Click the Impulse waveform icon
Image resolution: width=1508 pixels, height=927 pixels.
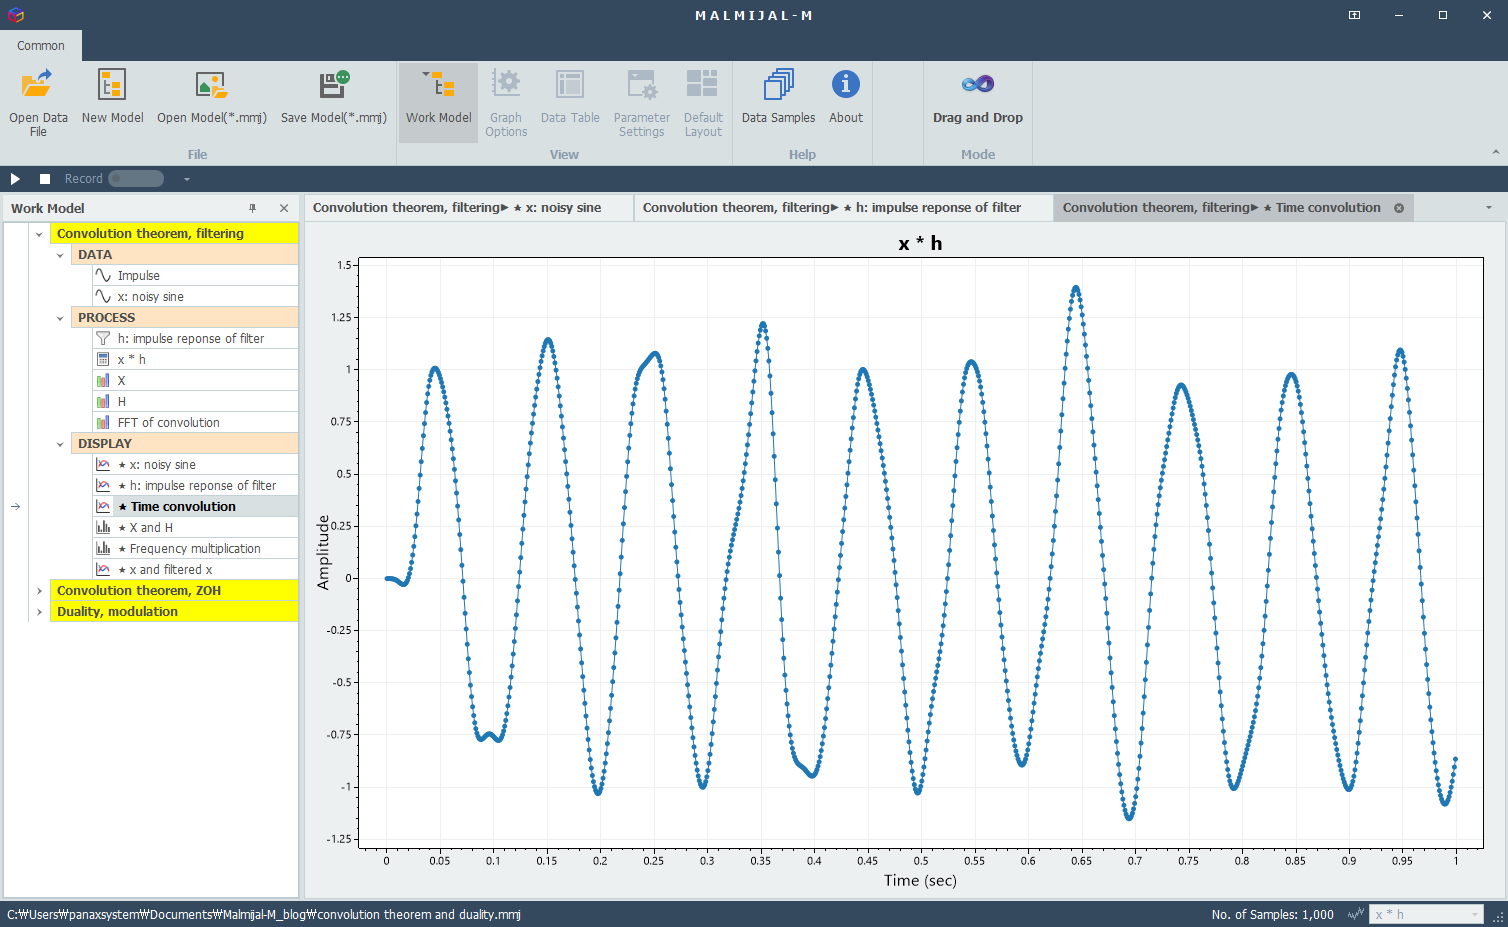pyautogui.click(x=103, y=275)
